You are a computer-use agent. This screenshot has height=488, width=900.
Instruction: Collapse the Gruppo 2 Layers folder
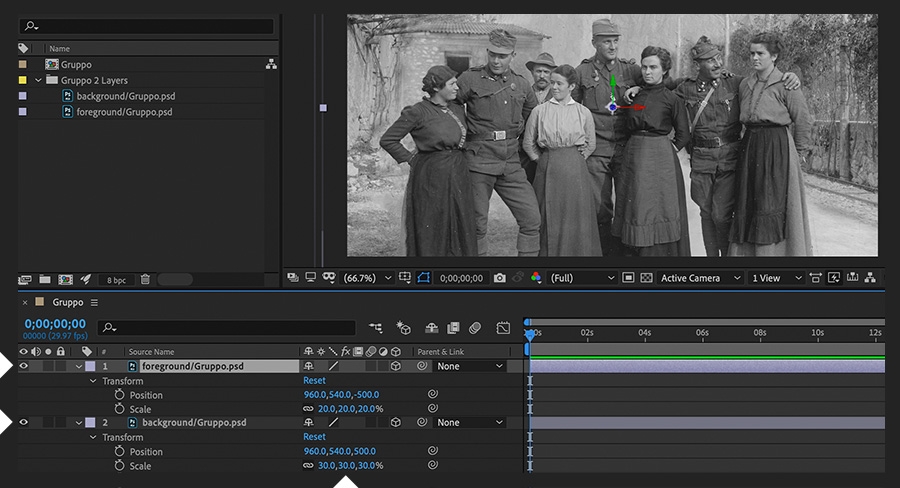39,80
